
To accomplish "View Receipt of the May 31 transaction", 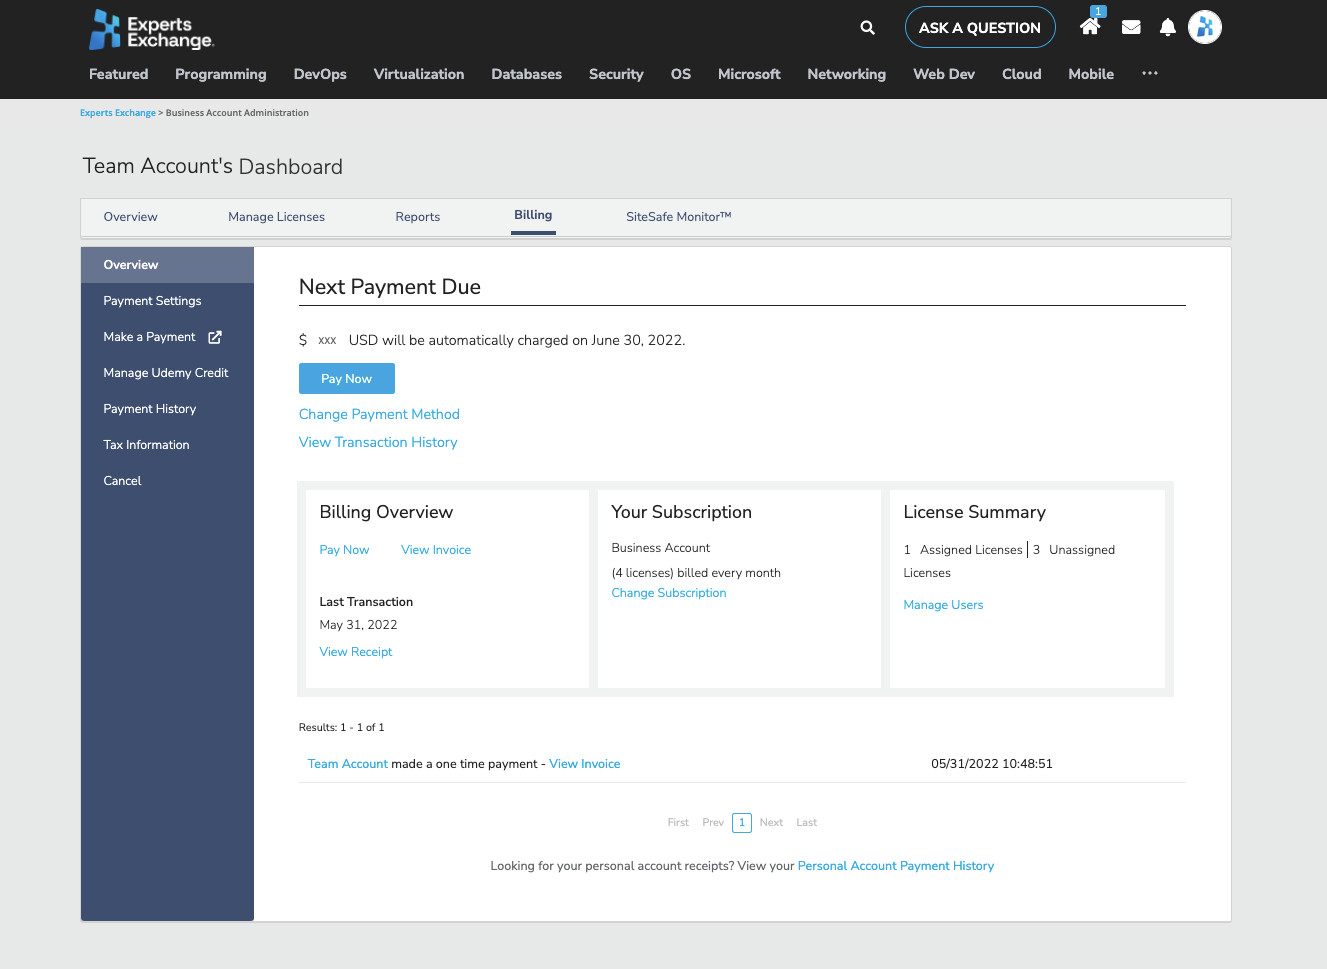I will point(355,651).
